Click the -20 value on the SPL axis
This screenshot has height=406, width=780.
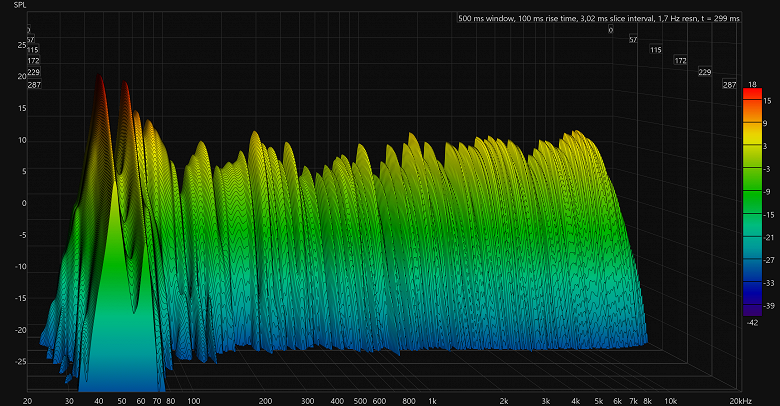(21, 330)
